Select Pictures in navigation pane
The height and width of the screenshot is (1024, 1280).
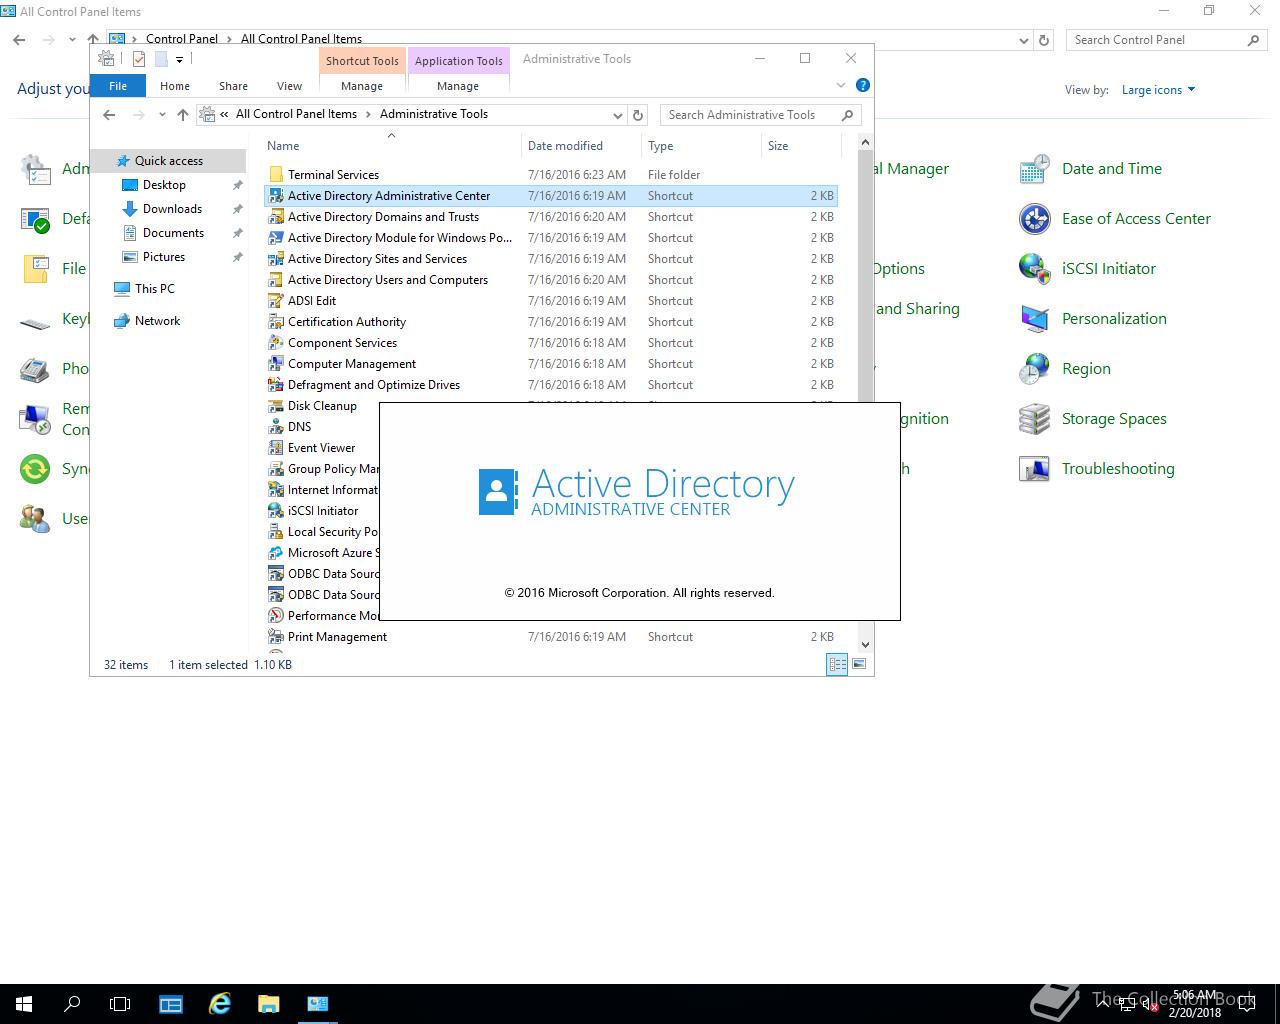[x=163, y=257]
